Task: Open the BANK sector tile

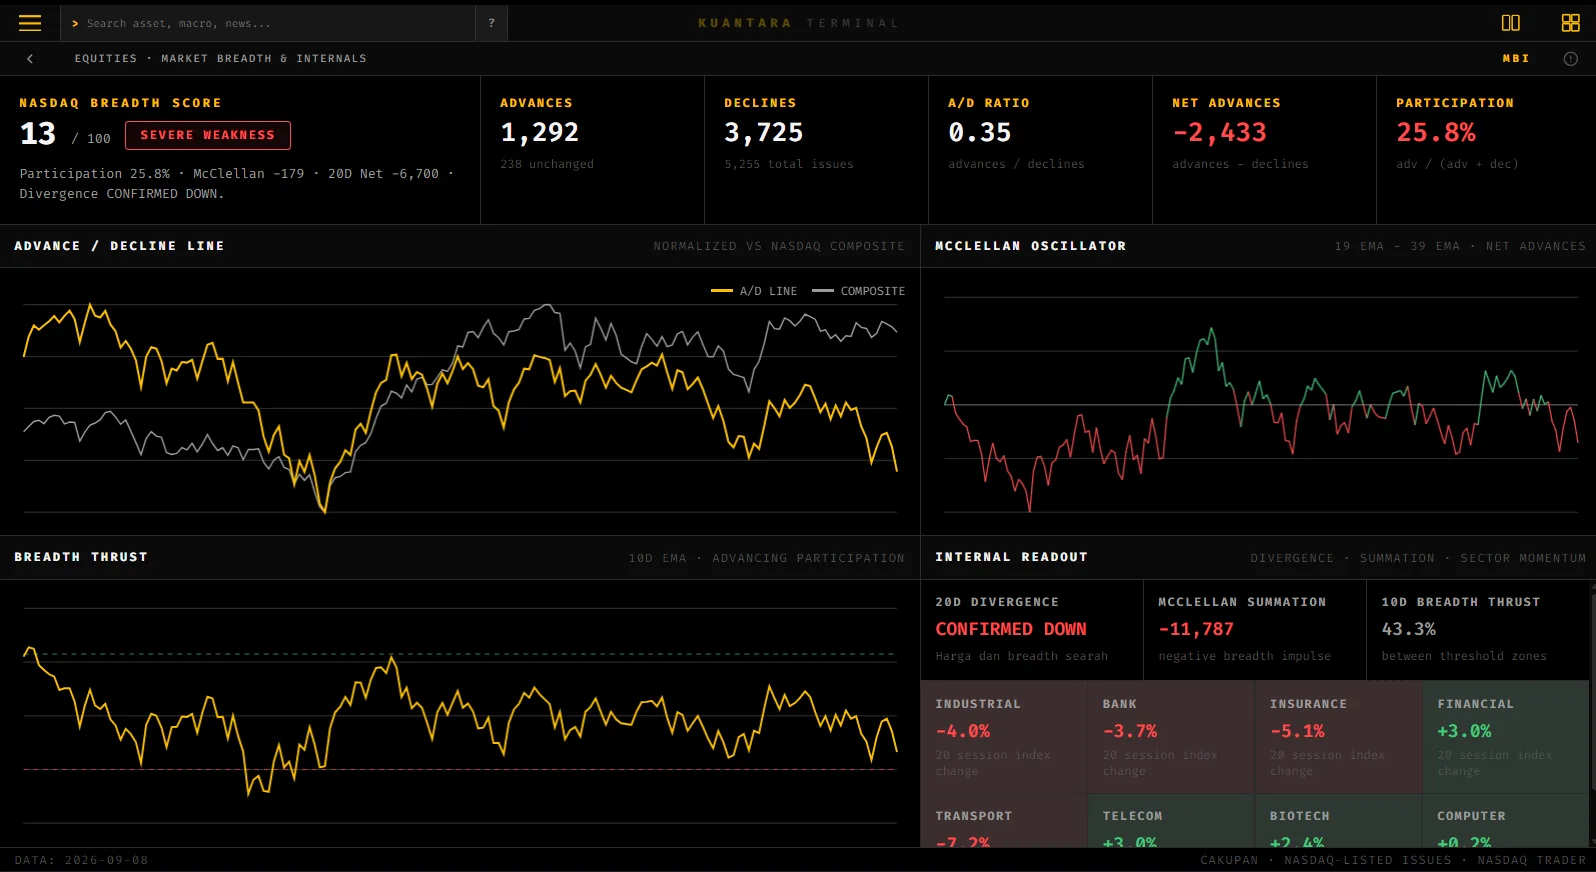Action: coord(1171,738)
